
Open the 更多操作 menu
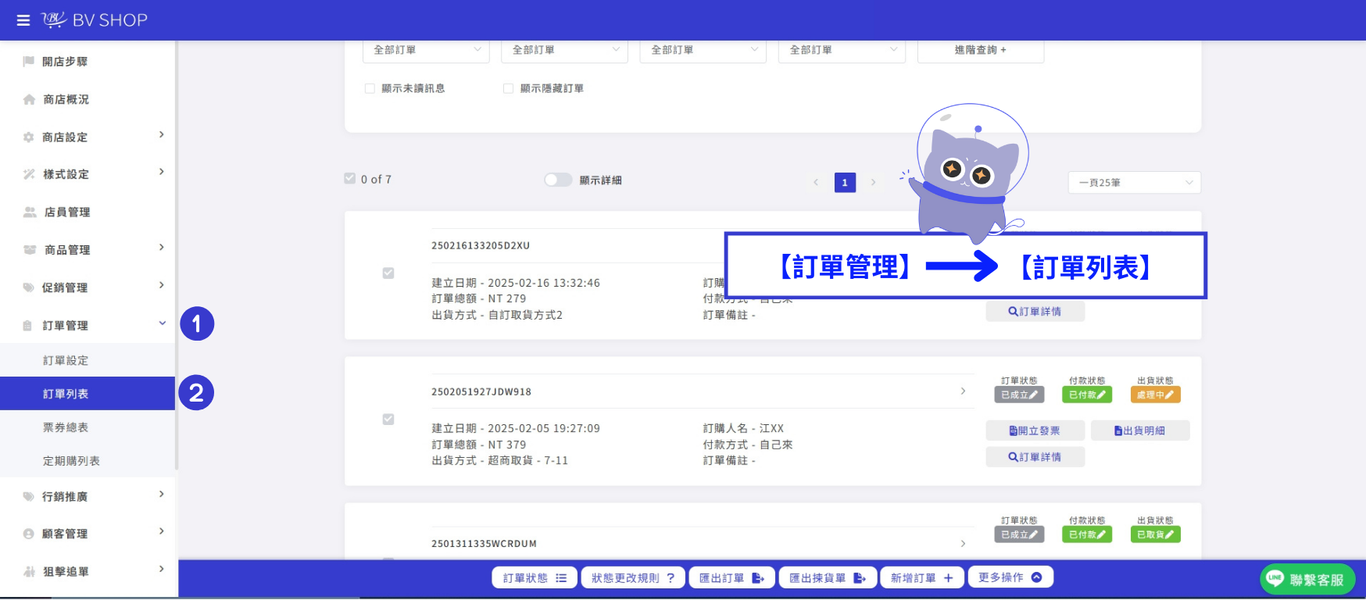pyautogui.click(x=1011, y=578)
